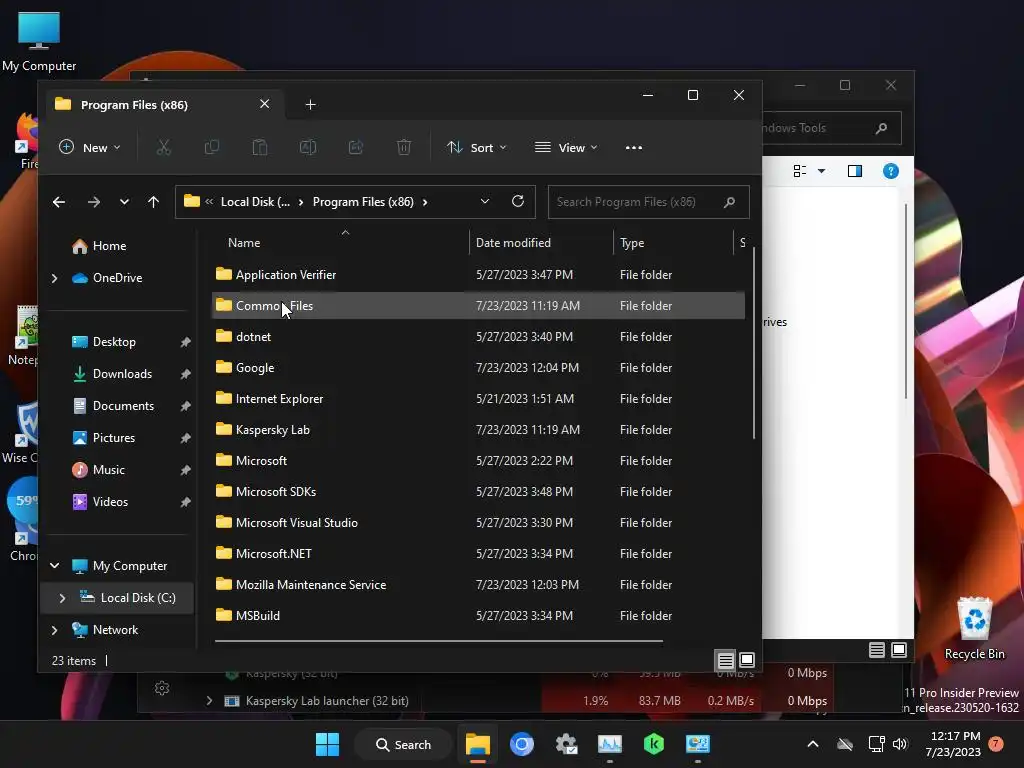Expand Kaspersky Lab launcher process row
Viewport: 1024px width, 768px height.
(209, 701)
